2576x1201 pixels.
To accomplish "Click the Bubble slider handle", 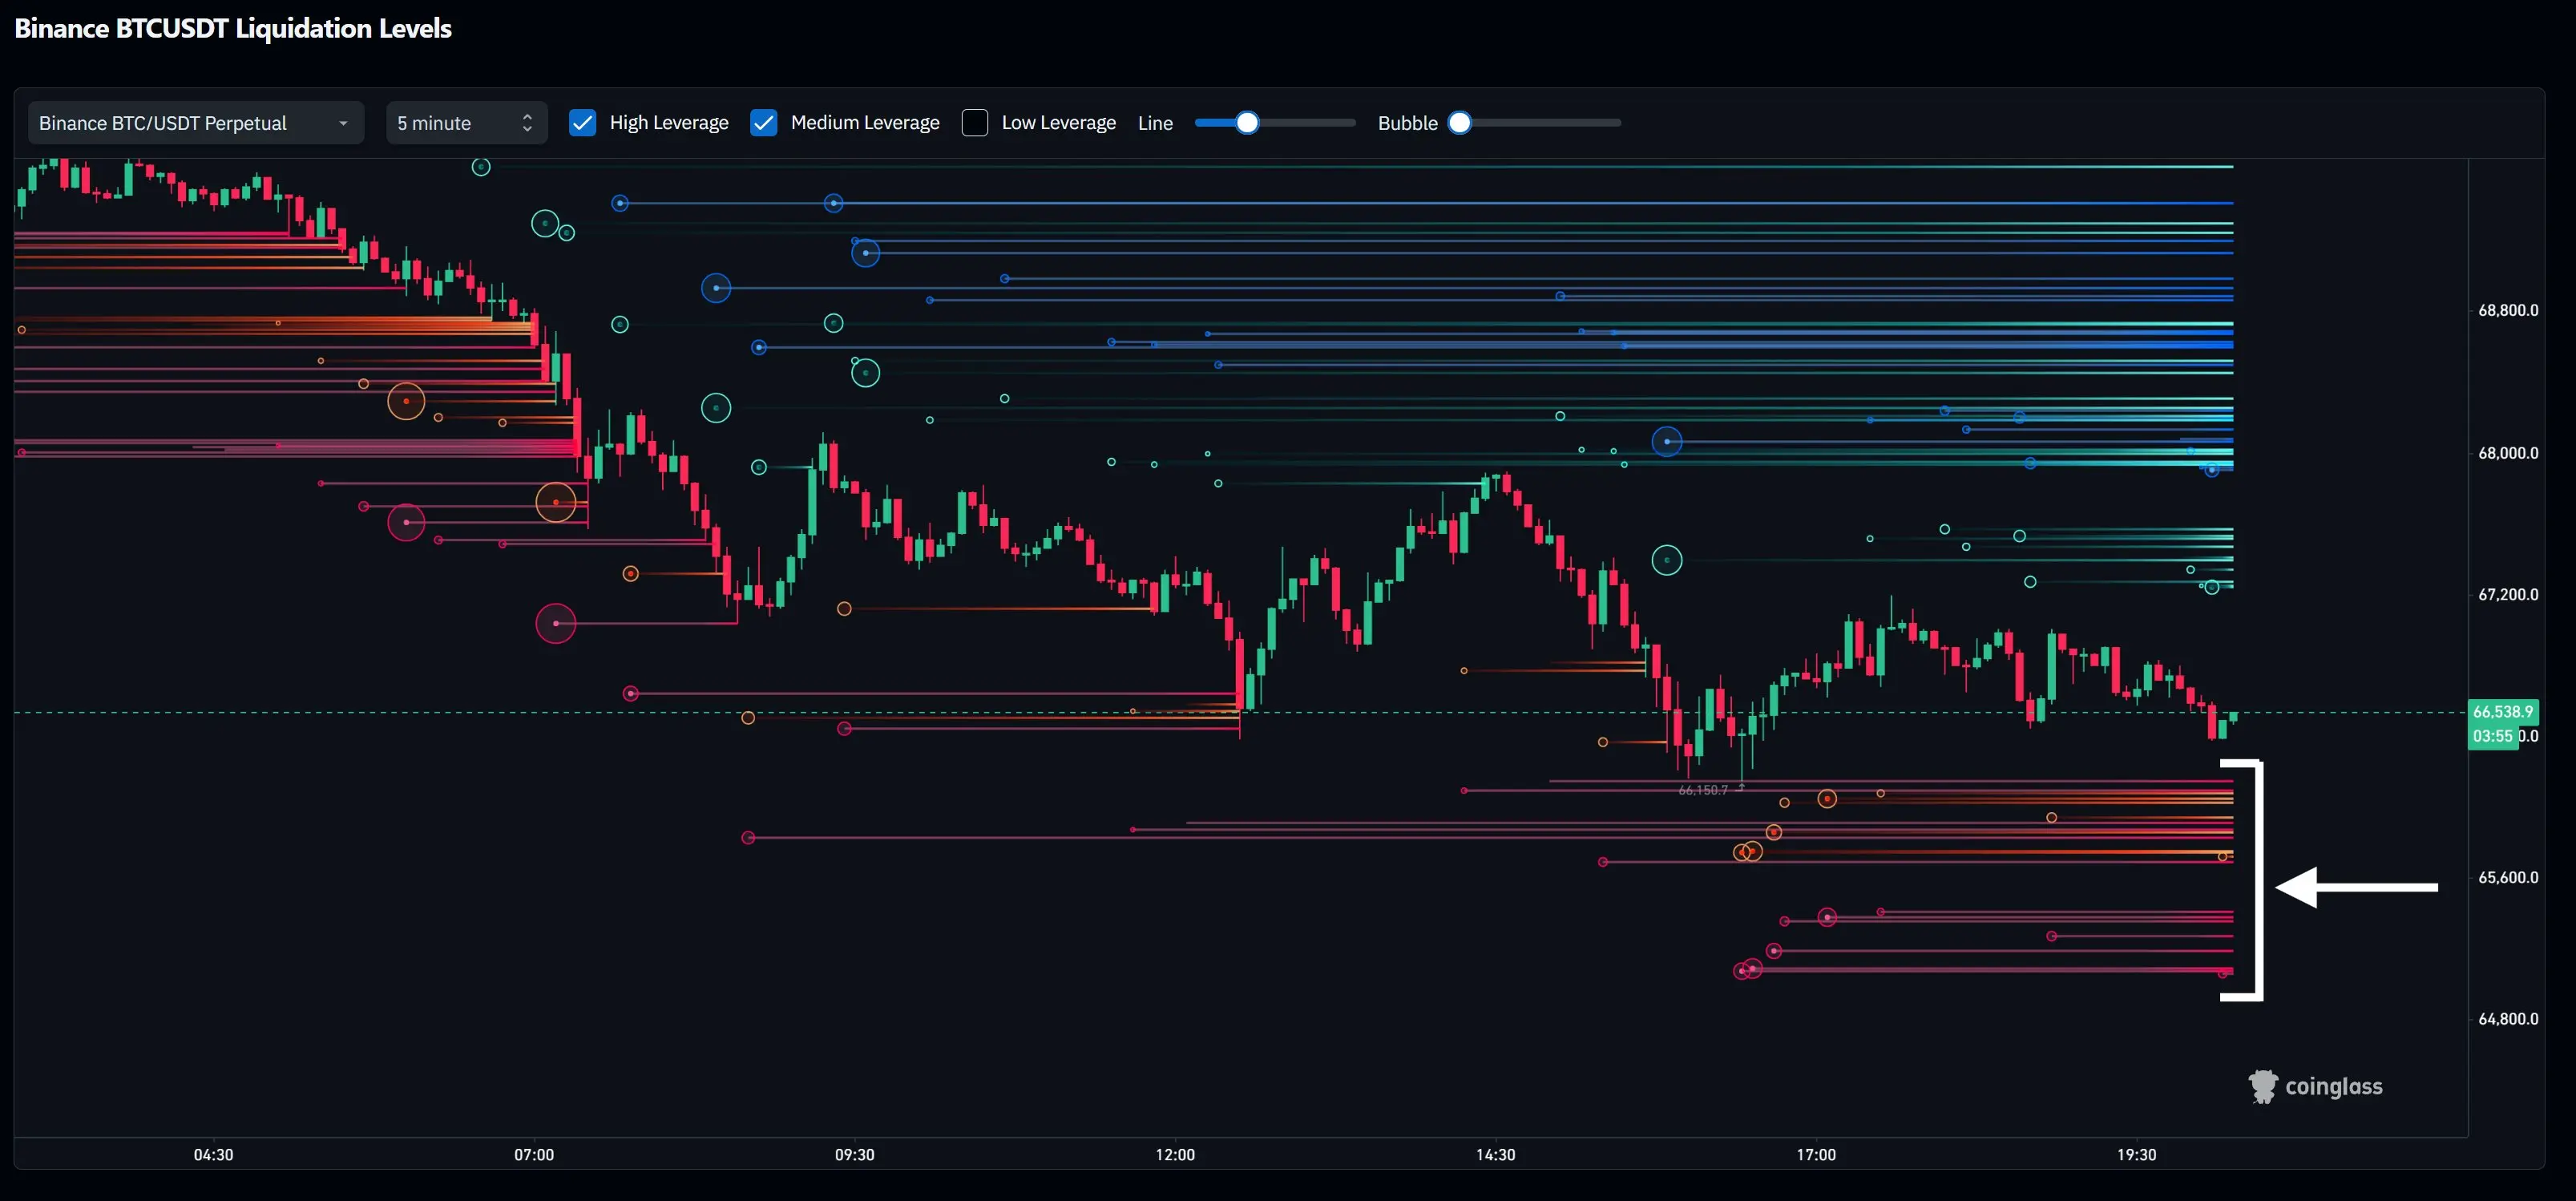I will click(x=1460, y=123).
